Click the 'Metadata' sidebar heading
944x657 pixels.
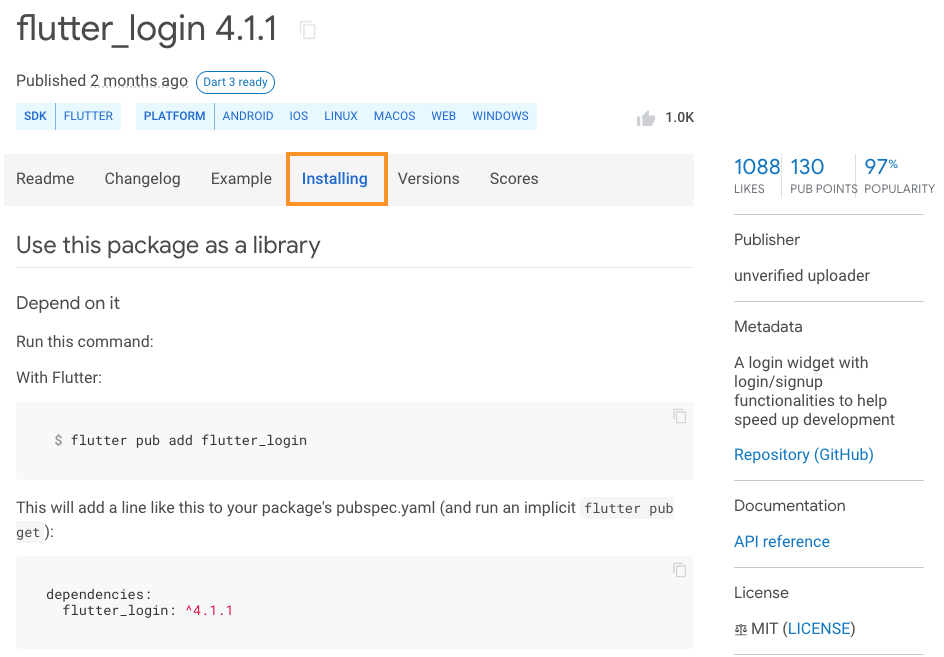pyautogui.click(x=768, y=326)
